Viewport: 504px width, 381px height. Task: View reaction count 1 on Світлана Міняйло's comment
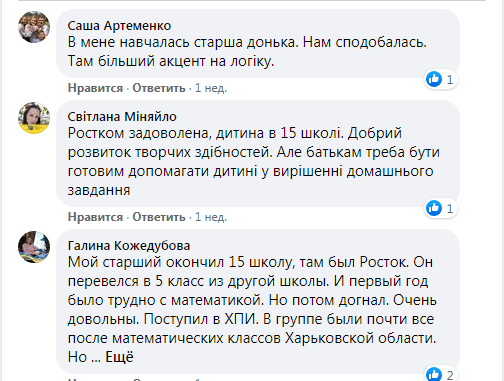pyautogui.click(x=450, y=209)
